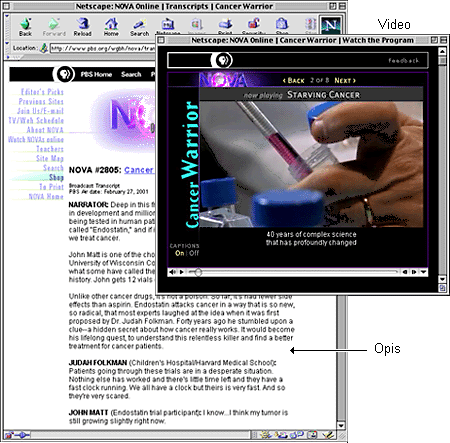Open Join Us/E-mail sidebar link
The width and height of the screenshot is (450, 443).
pos(40,111)
